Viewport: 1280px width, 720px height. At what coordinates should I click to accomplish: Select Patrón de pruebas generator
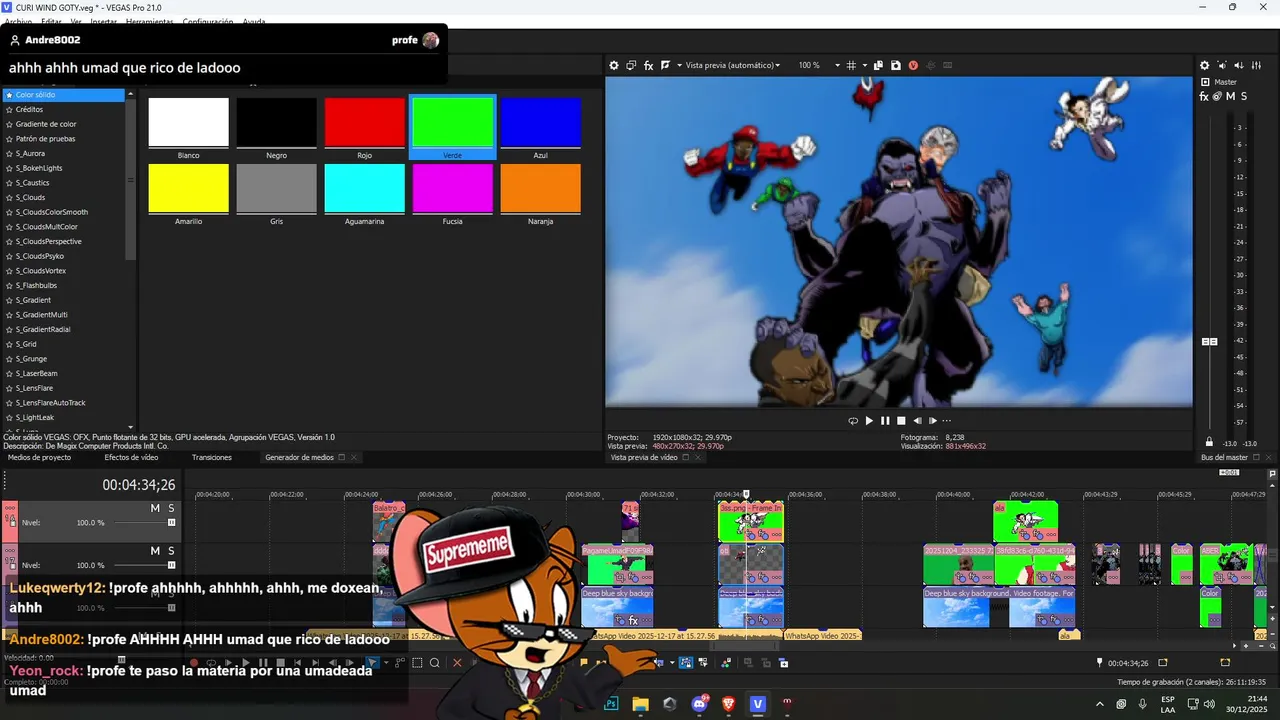click(45, 139)
